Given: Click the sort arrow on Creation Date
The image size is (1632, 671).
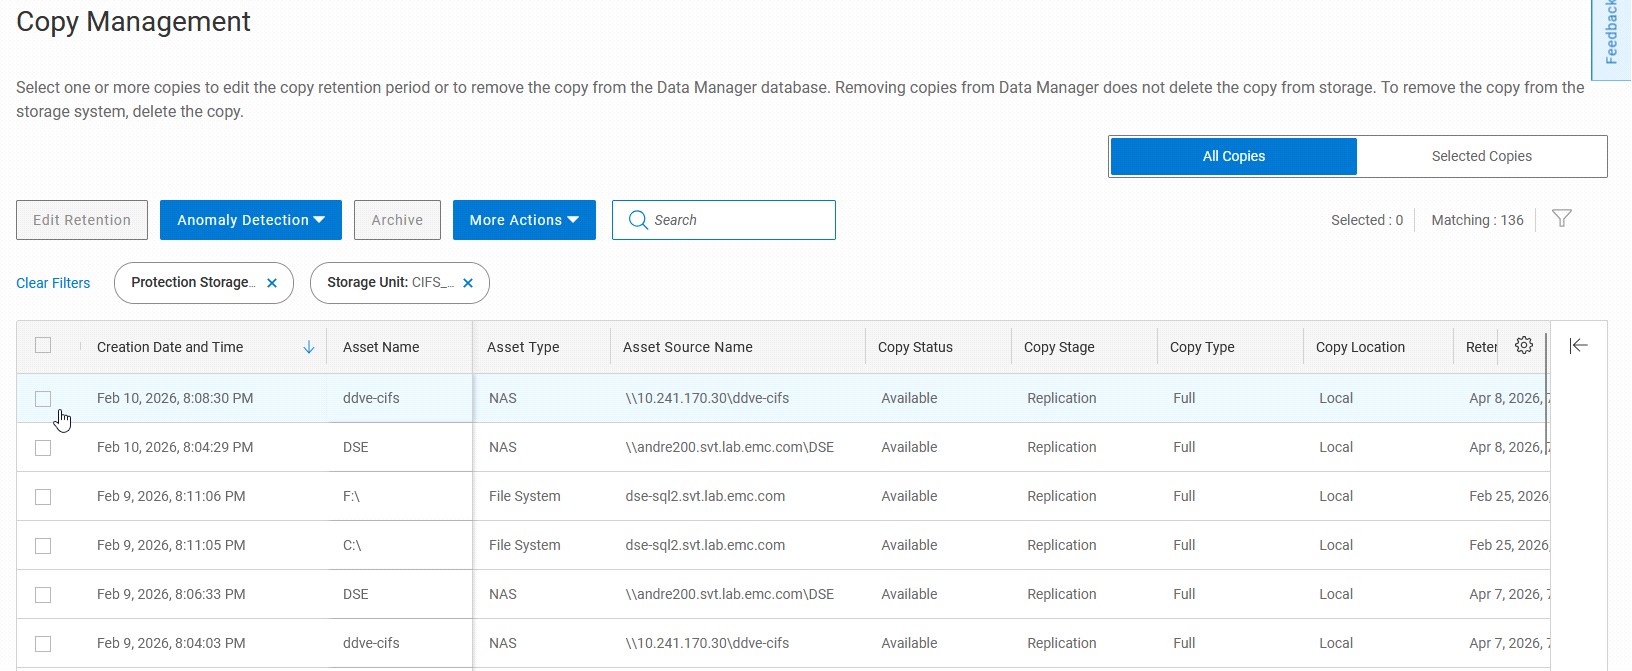Looking at the screenshot, I should [x=309, y=347].
